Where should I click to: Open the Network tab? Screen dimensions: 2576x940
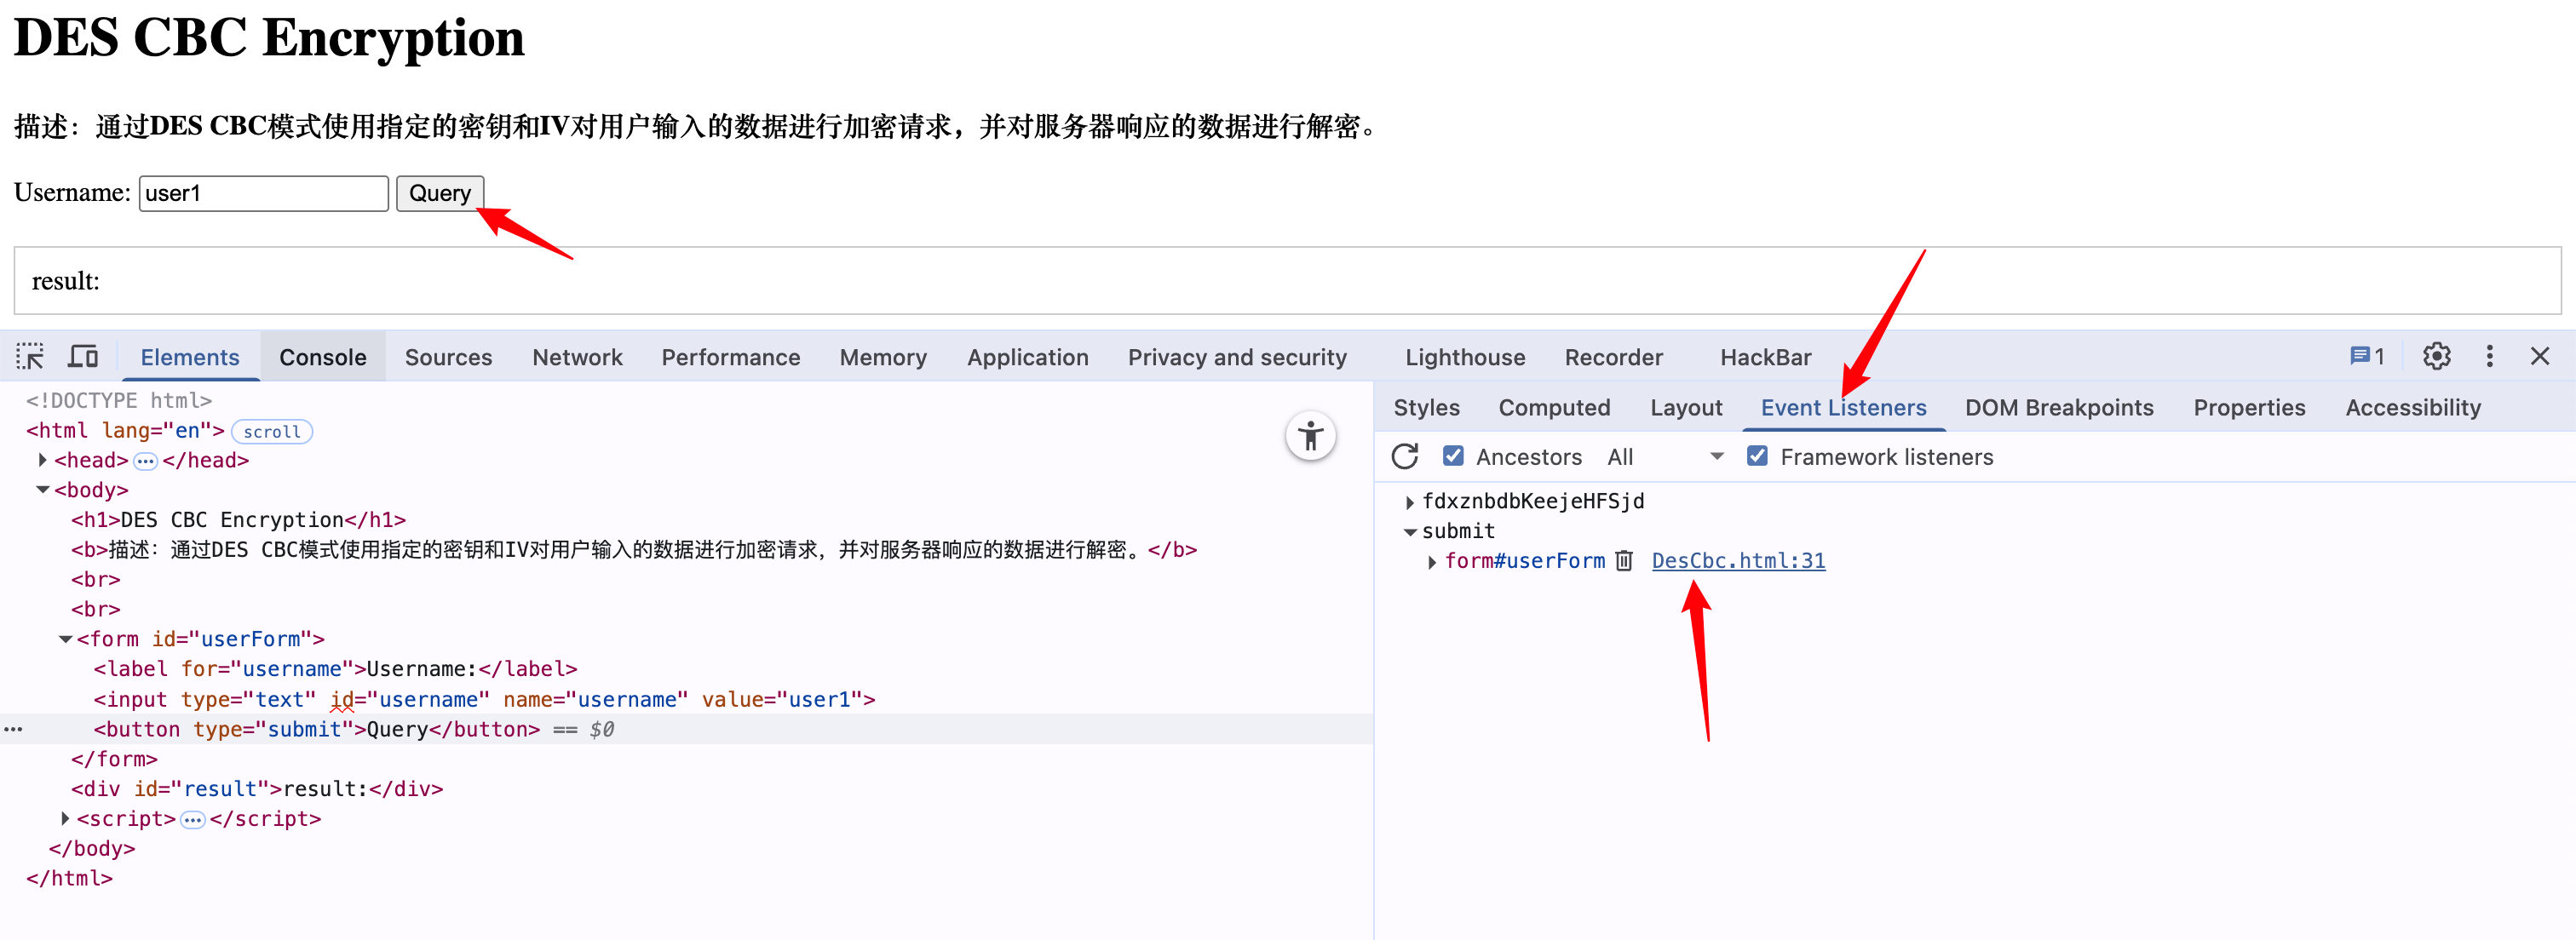point(577,357)
